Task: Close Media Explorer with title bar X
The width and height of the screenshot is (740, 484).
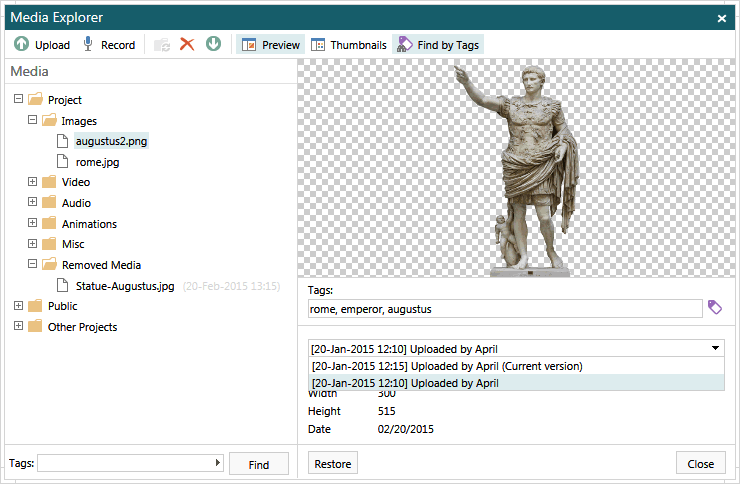Action: click(x=722, y=18)
